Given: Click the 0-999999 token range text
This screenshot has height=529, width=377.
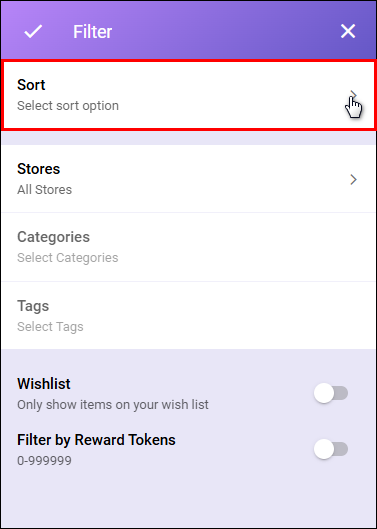Looking at the screenshot, I should pyautogui.click(x=44, y=461).
